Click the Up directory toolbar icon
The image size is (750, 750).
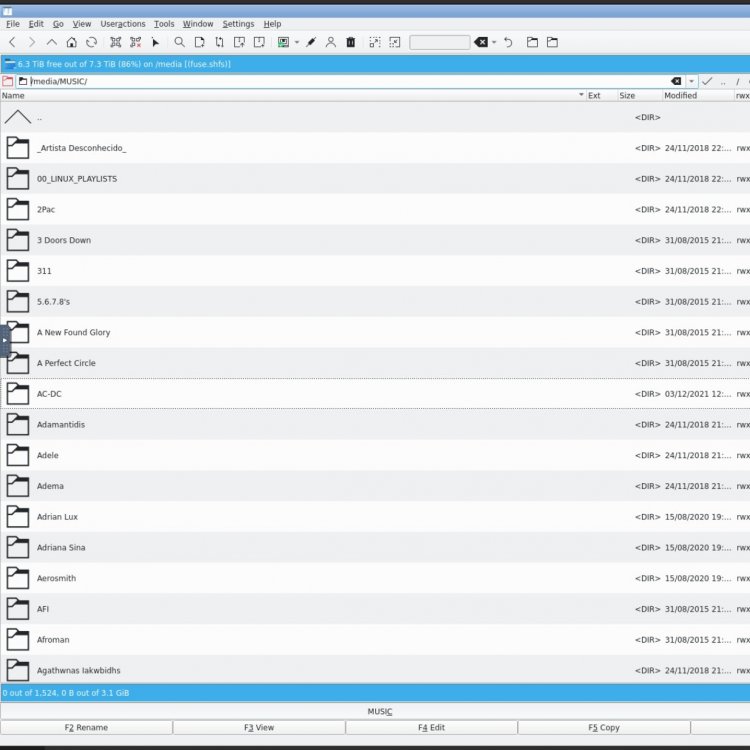point(52,43)
